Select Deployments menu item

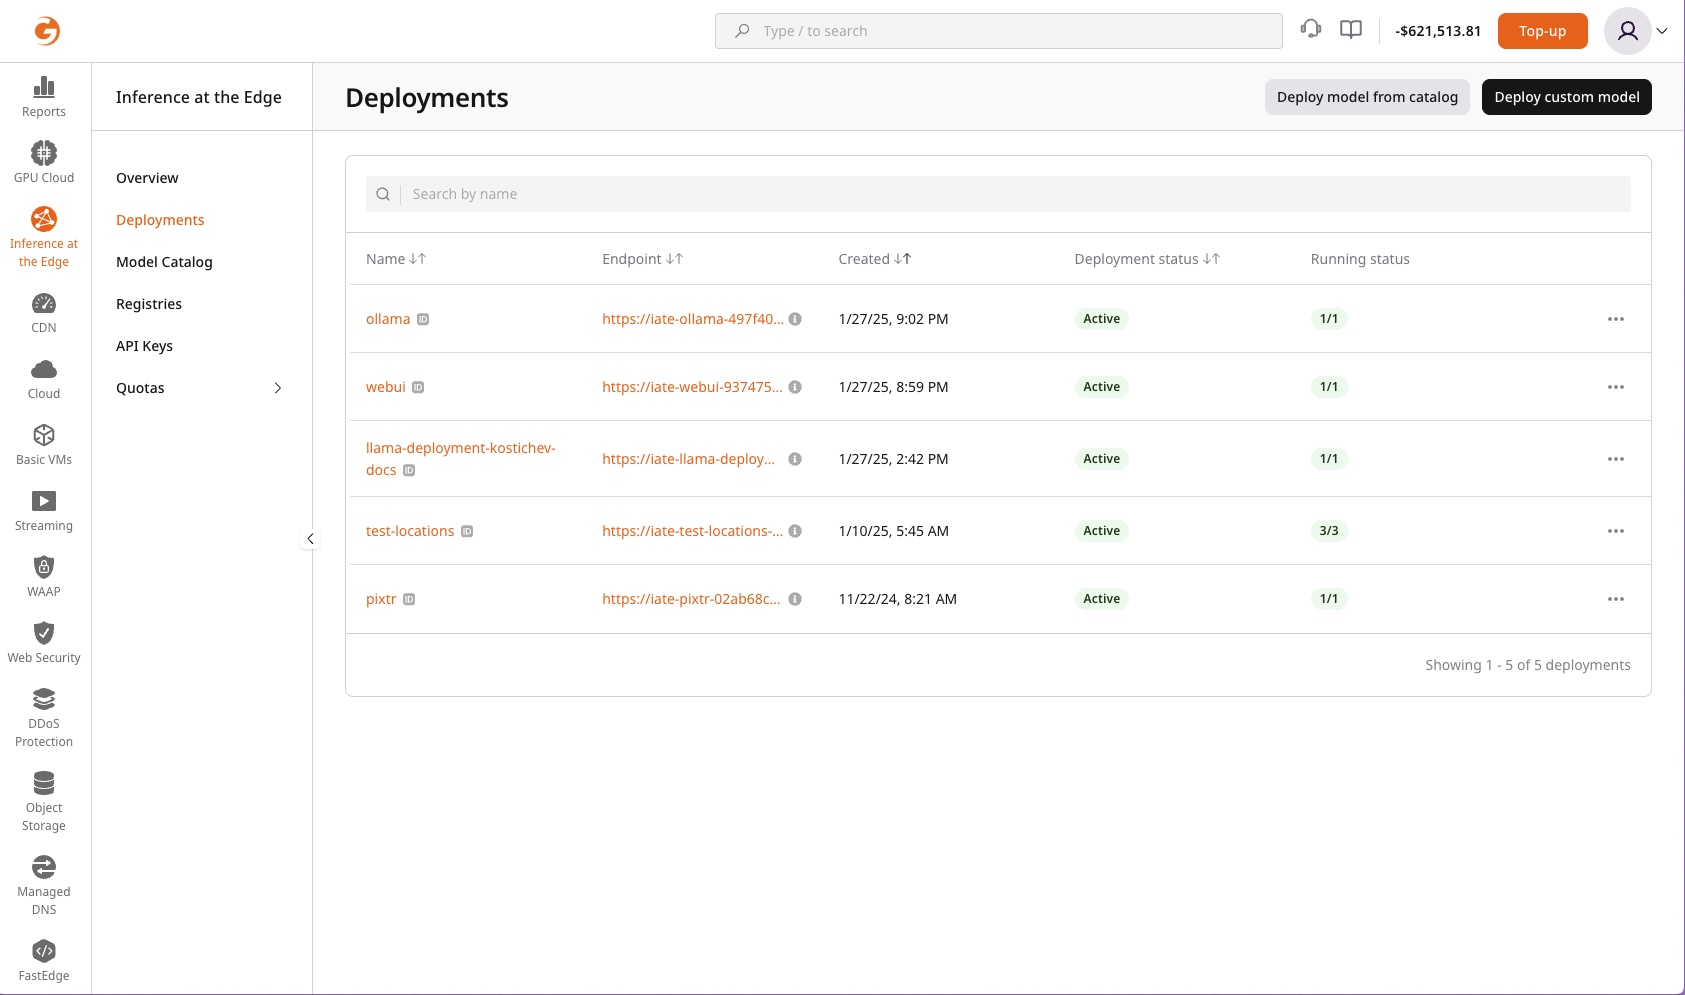pyautogui.click(x=160, y=220)
